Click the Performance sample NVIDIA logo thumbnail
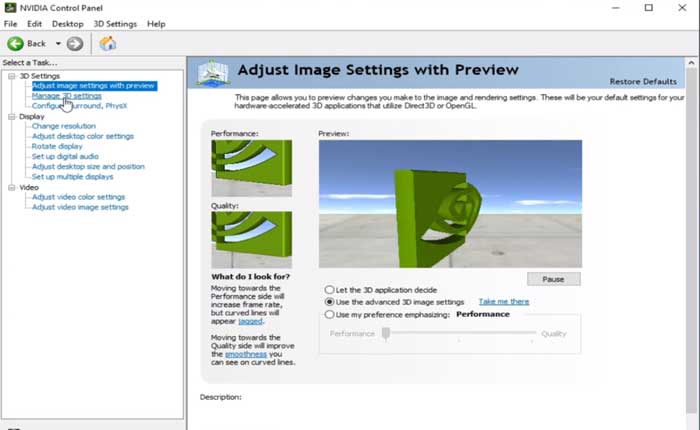Viewport: 700px width, 430px height. tap(251, 168)
